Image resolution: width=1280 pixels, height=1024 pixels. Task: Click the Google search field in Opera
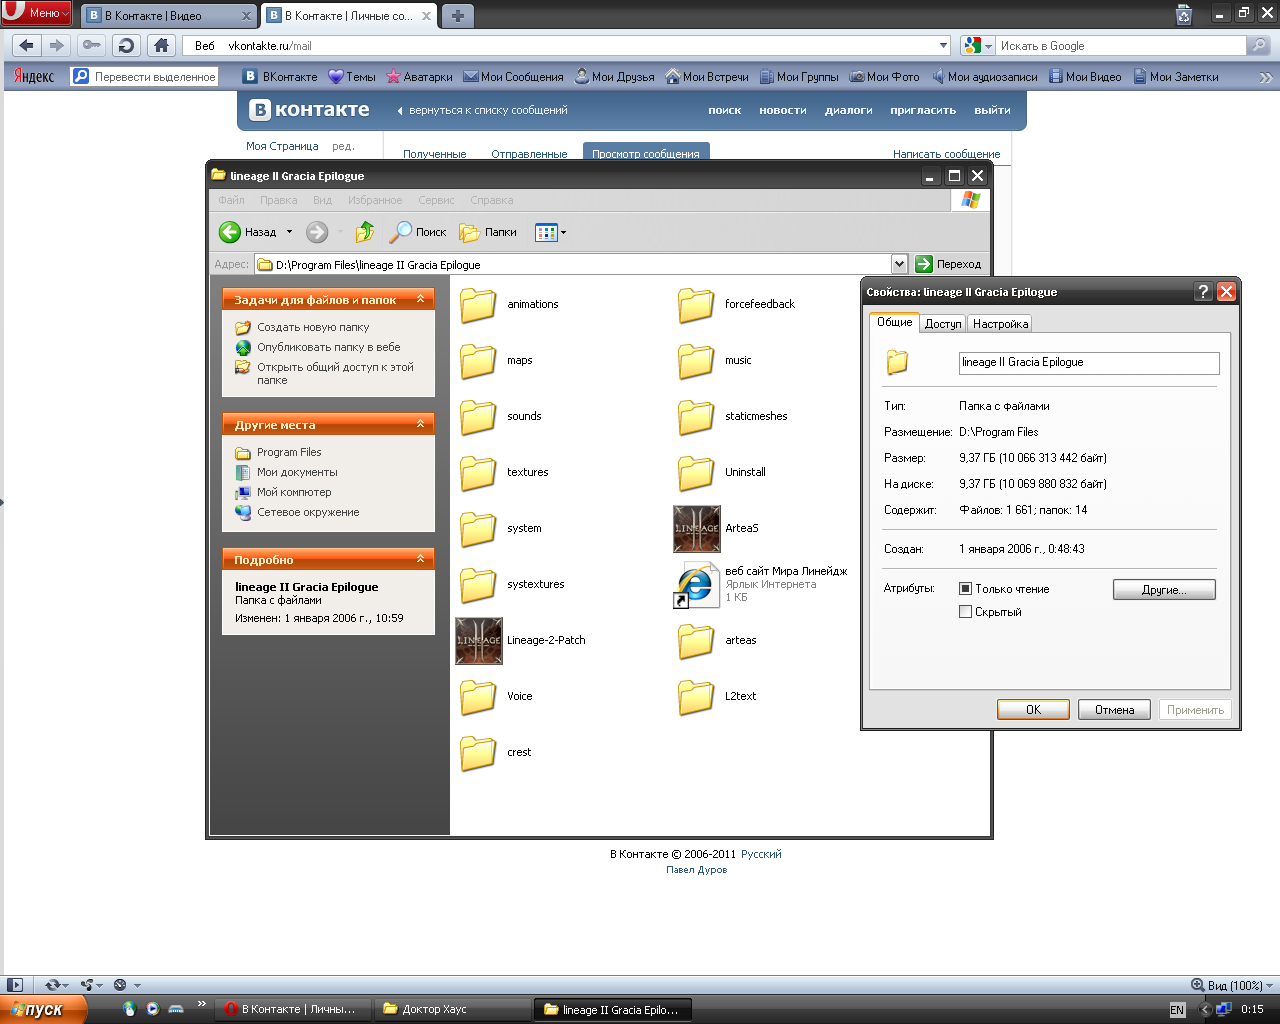pyautogui.click(x=1121, y=45)
